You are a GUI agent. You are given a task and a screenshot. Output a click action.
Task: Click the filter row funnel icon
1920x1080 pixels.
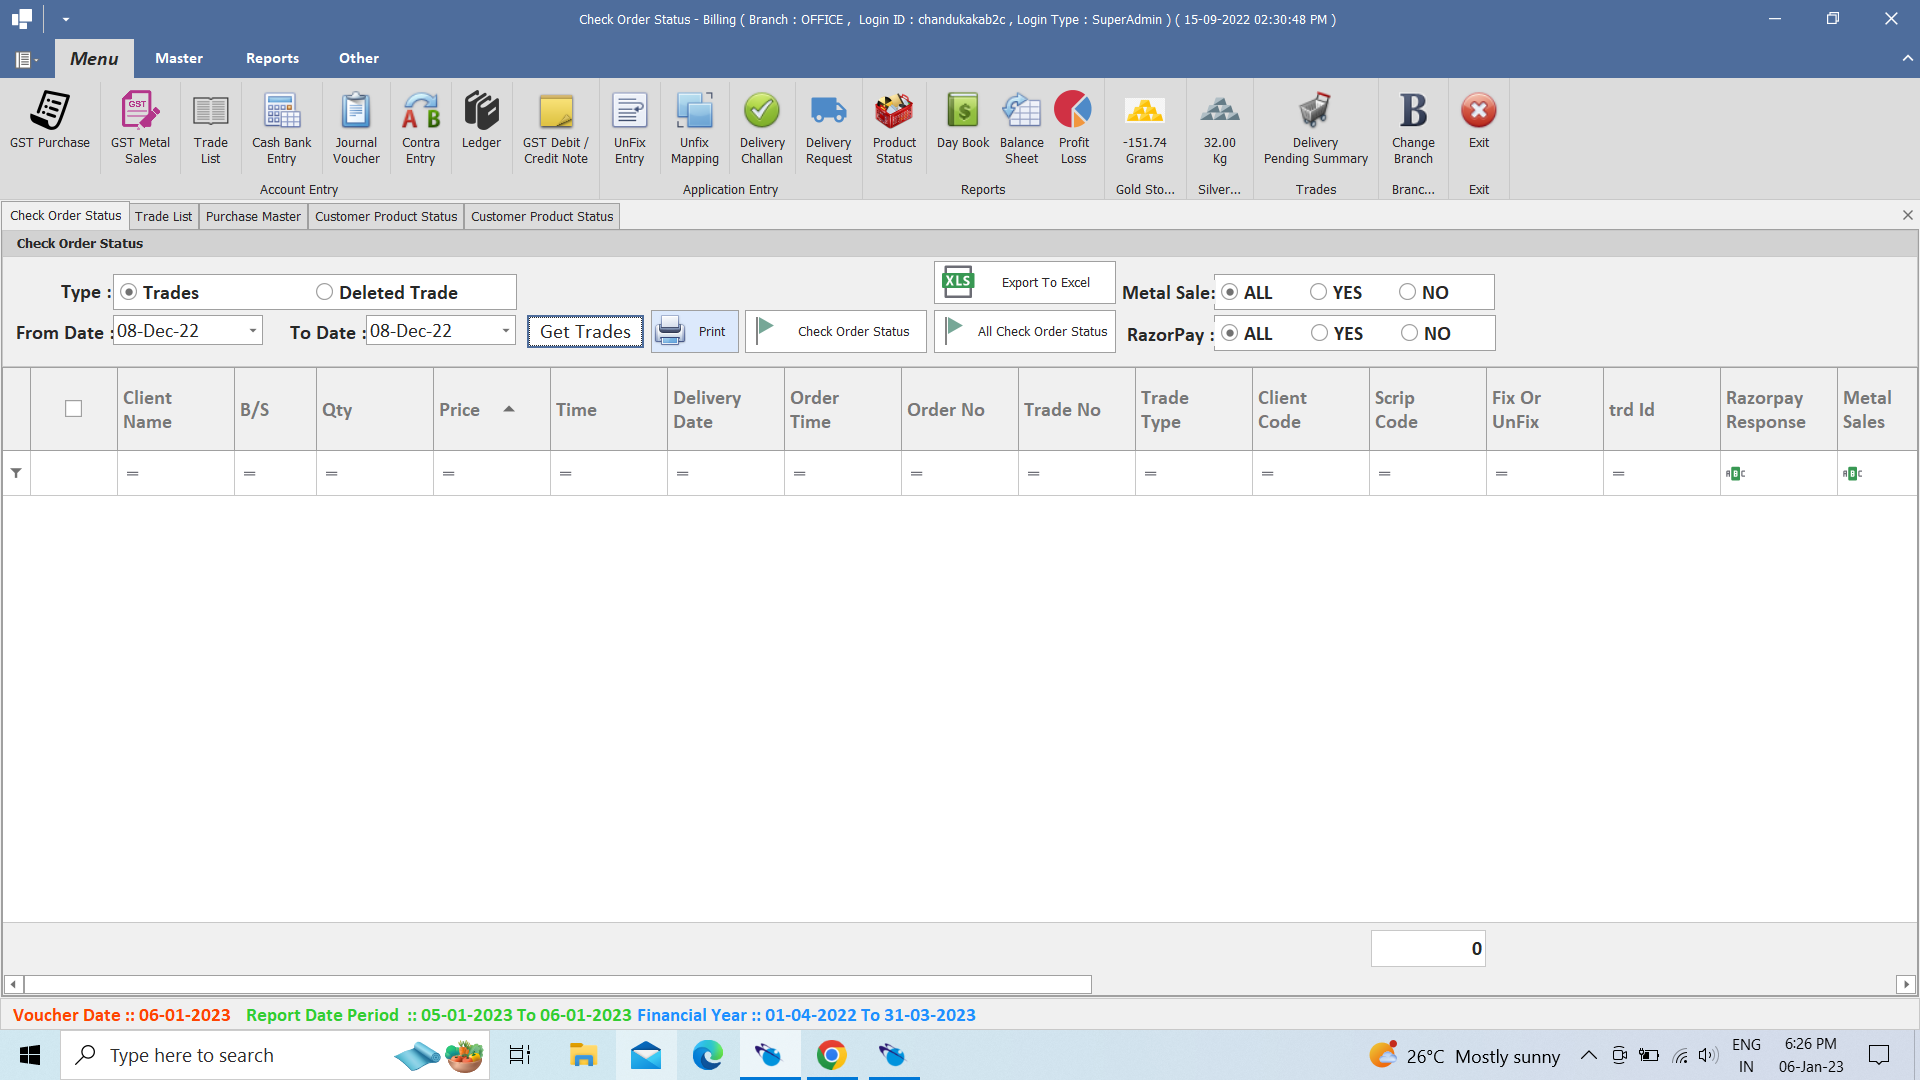coord(16,473)
